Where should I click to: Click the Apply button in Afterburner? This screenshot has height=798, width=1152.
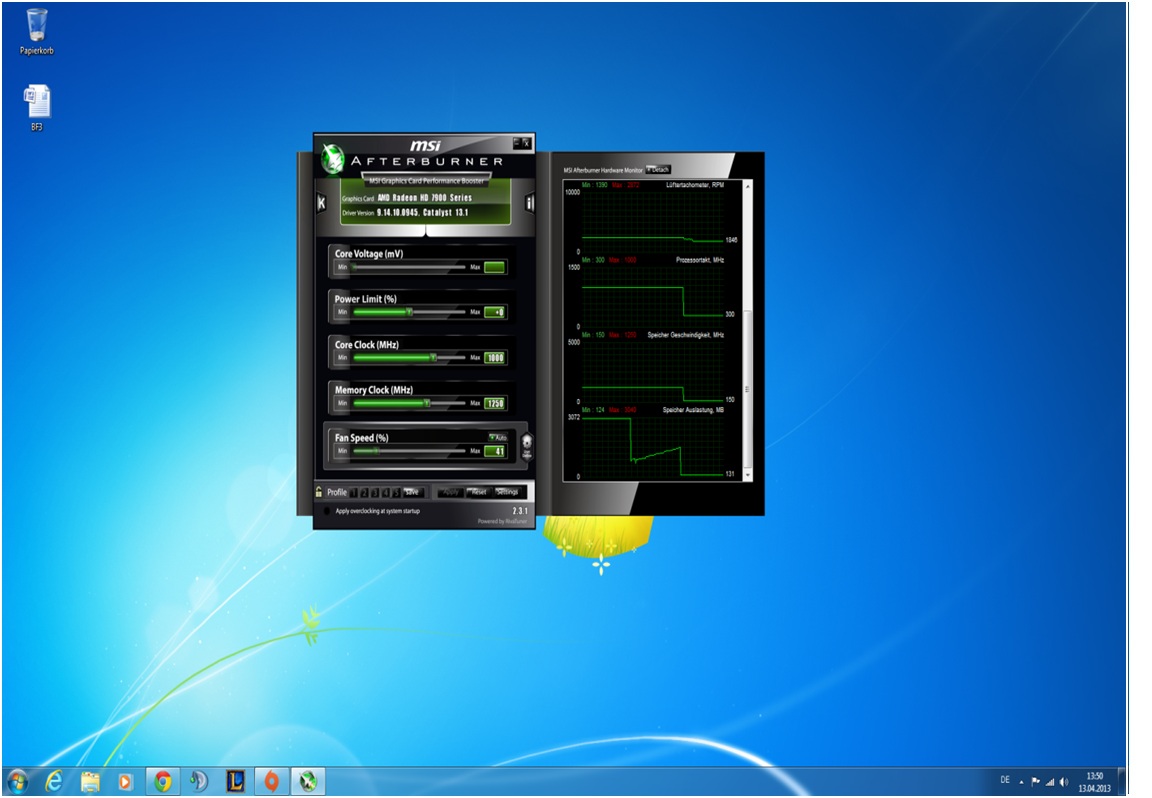click(451, 492)
